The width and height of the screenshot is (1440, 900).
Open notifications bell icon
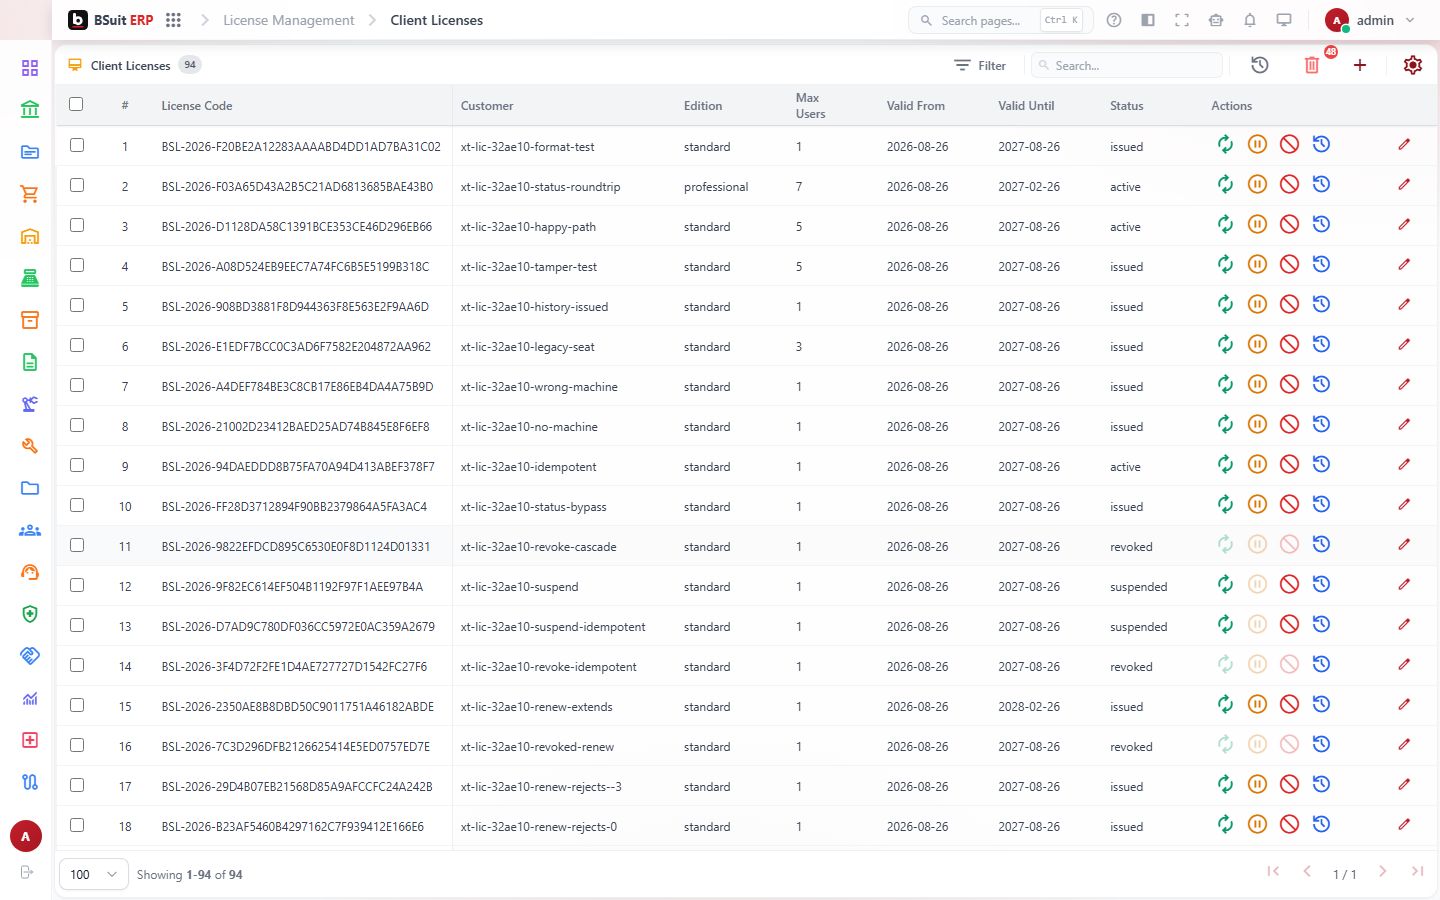click(1250, 20)
